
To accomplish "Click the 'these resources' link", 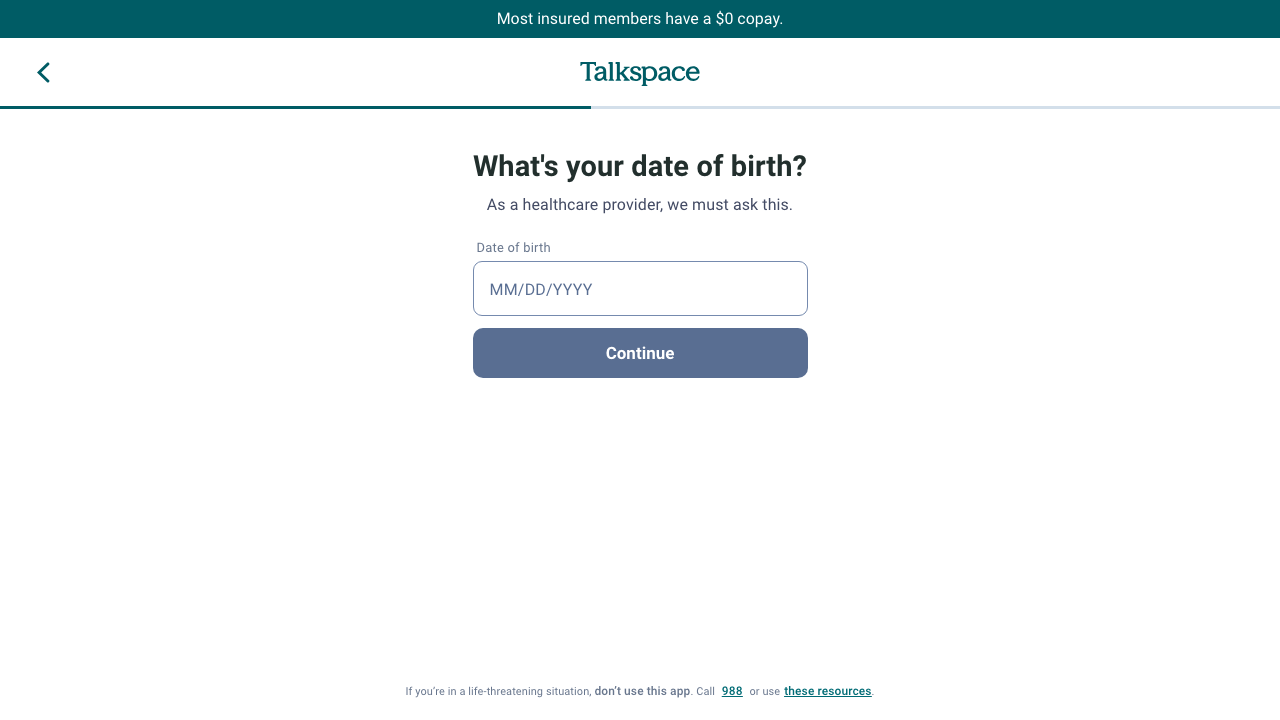I will pyautogui.click(x=827, y=691).
